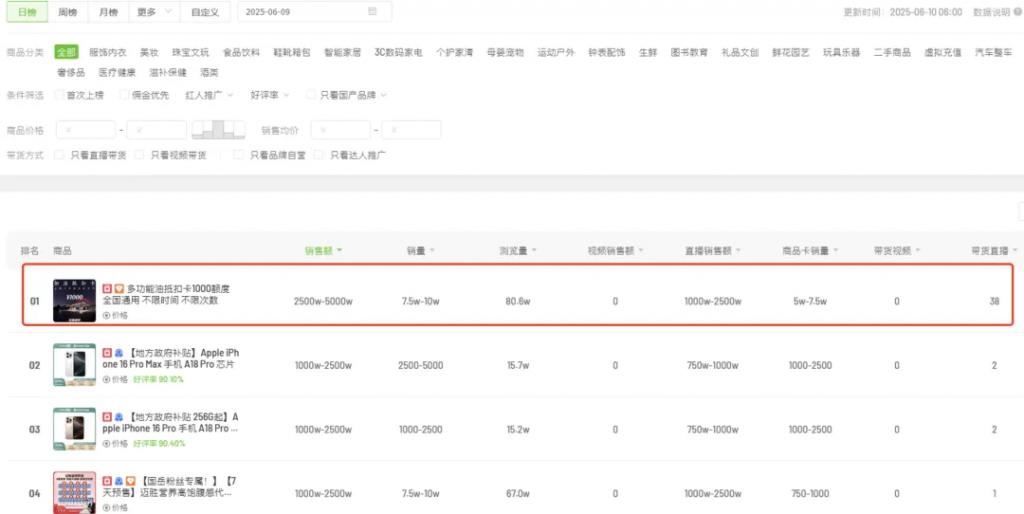
Task: Click the sort arrow on 销售额 column
Action: 340,250
